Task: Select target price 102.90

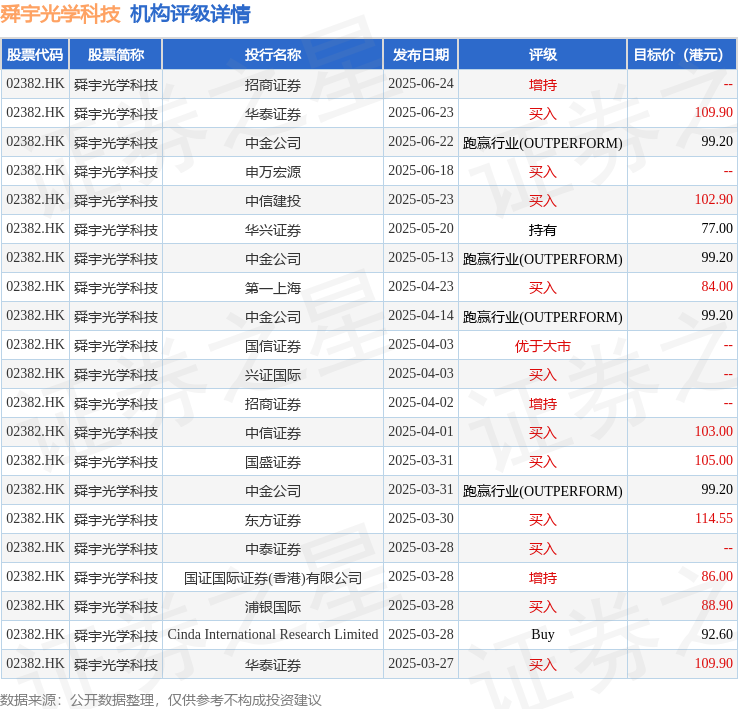Action: pyautogui.click(x=714, y=200)
